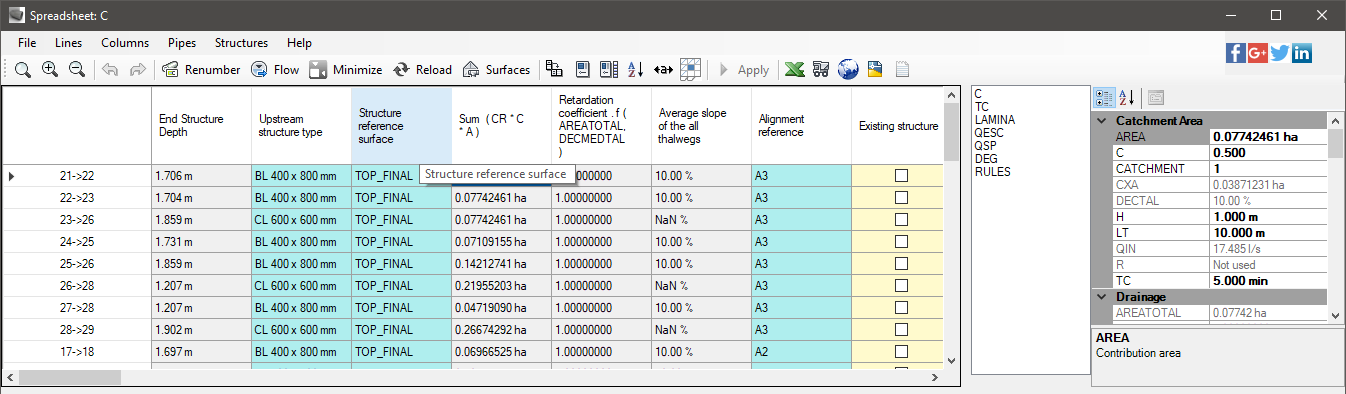Select LAMINA in the list box
This screenshot has width=1346, height=394.
coord(994,119)
